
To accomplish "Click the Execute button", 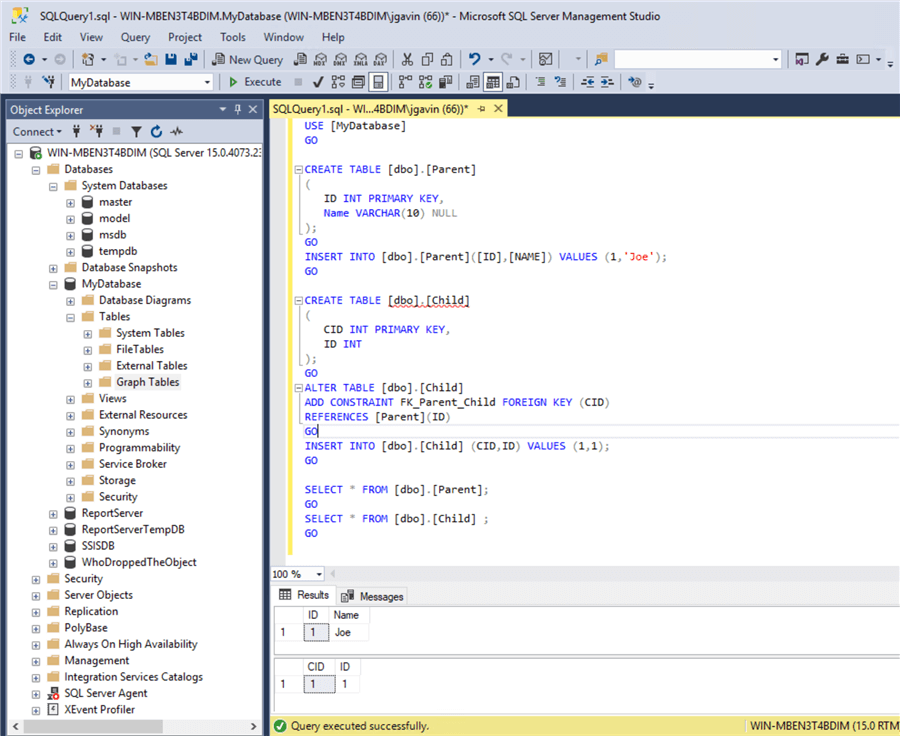I will [x=255, y=82].
